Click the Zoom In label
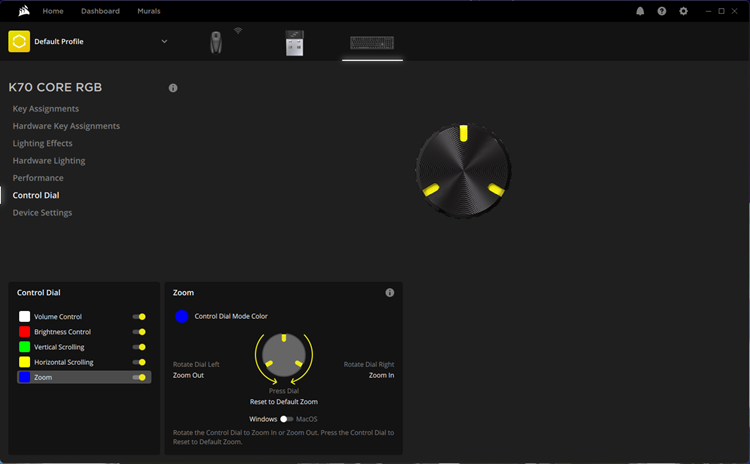Viewport: 750px width, 464px height. pos(381,376)
